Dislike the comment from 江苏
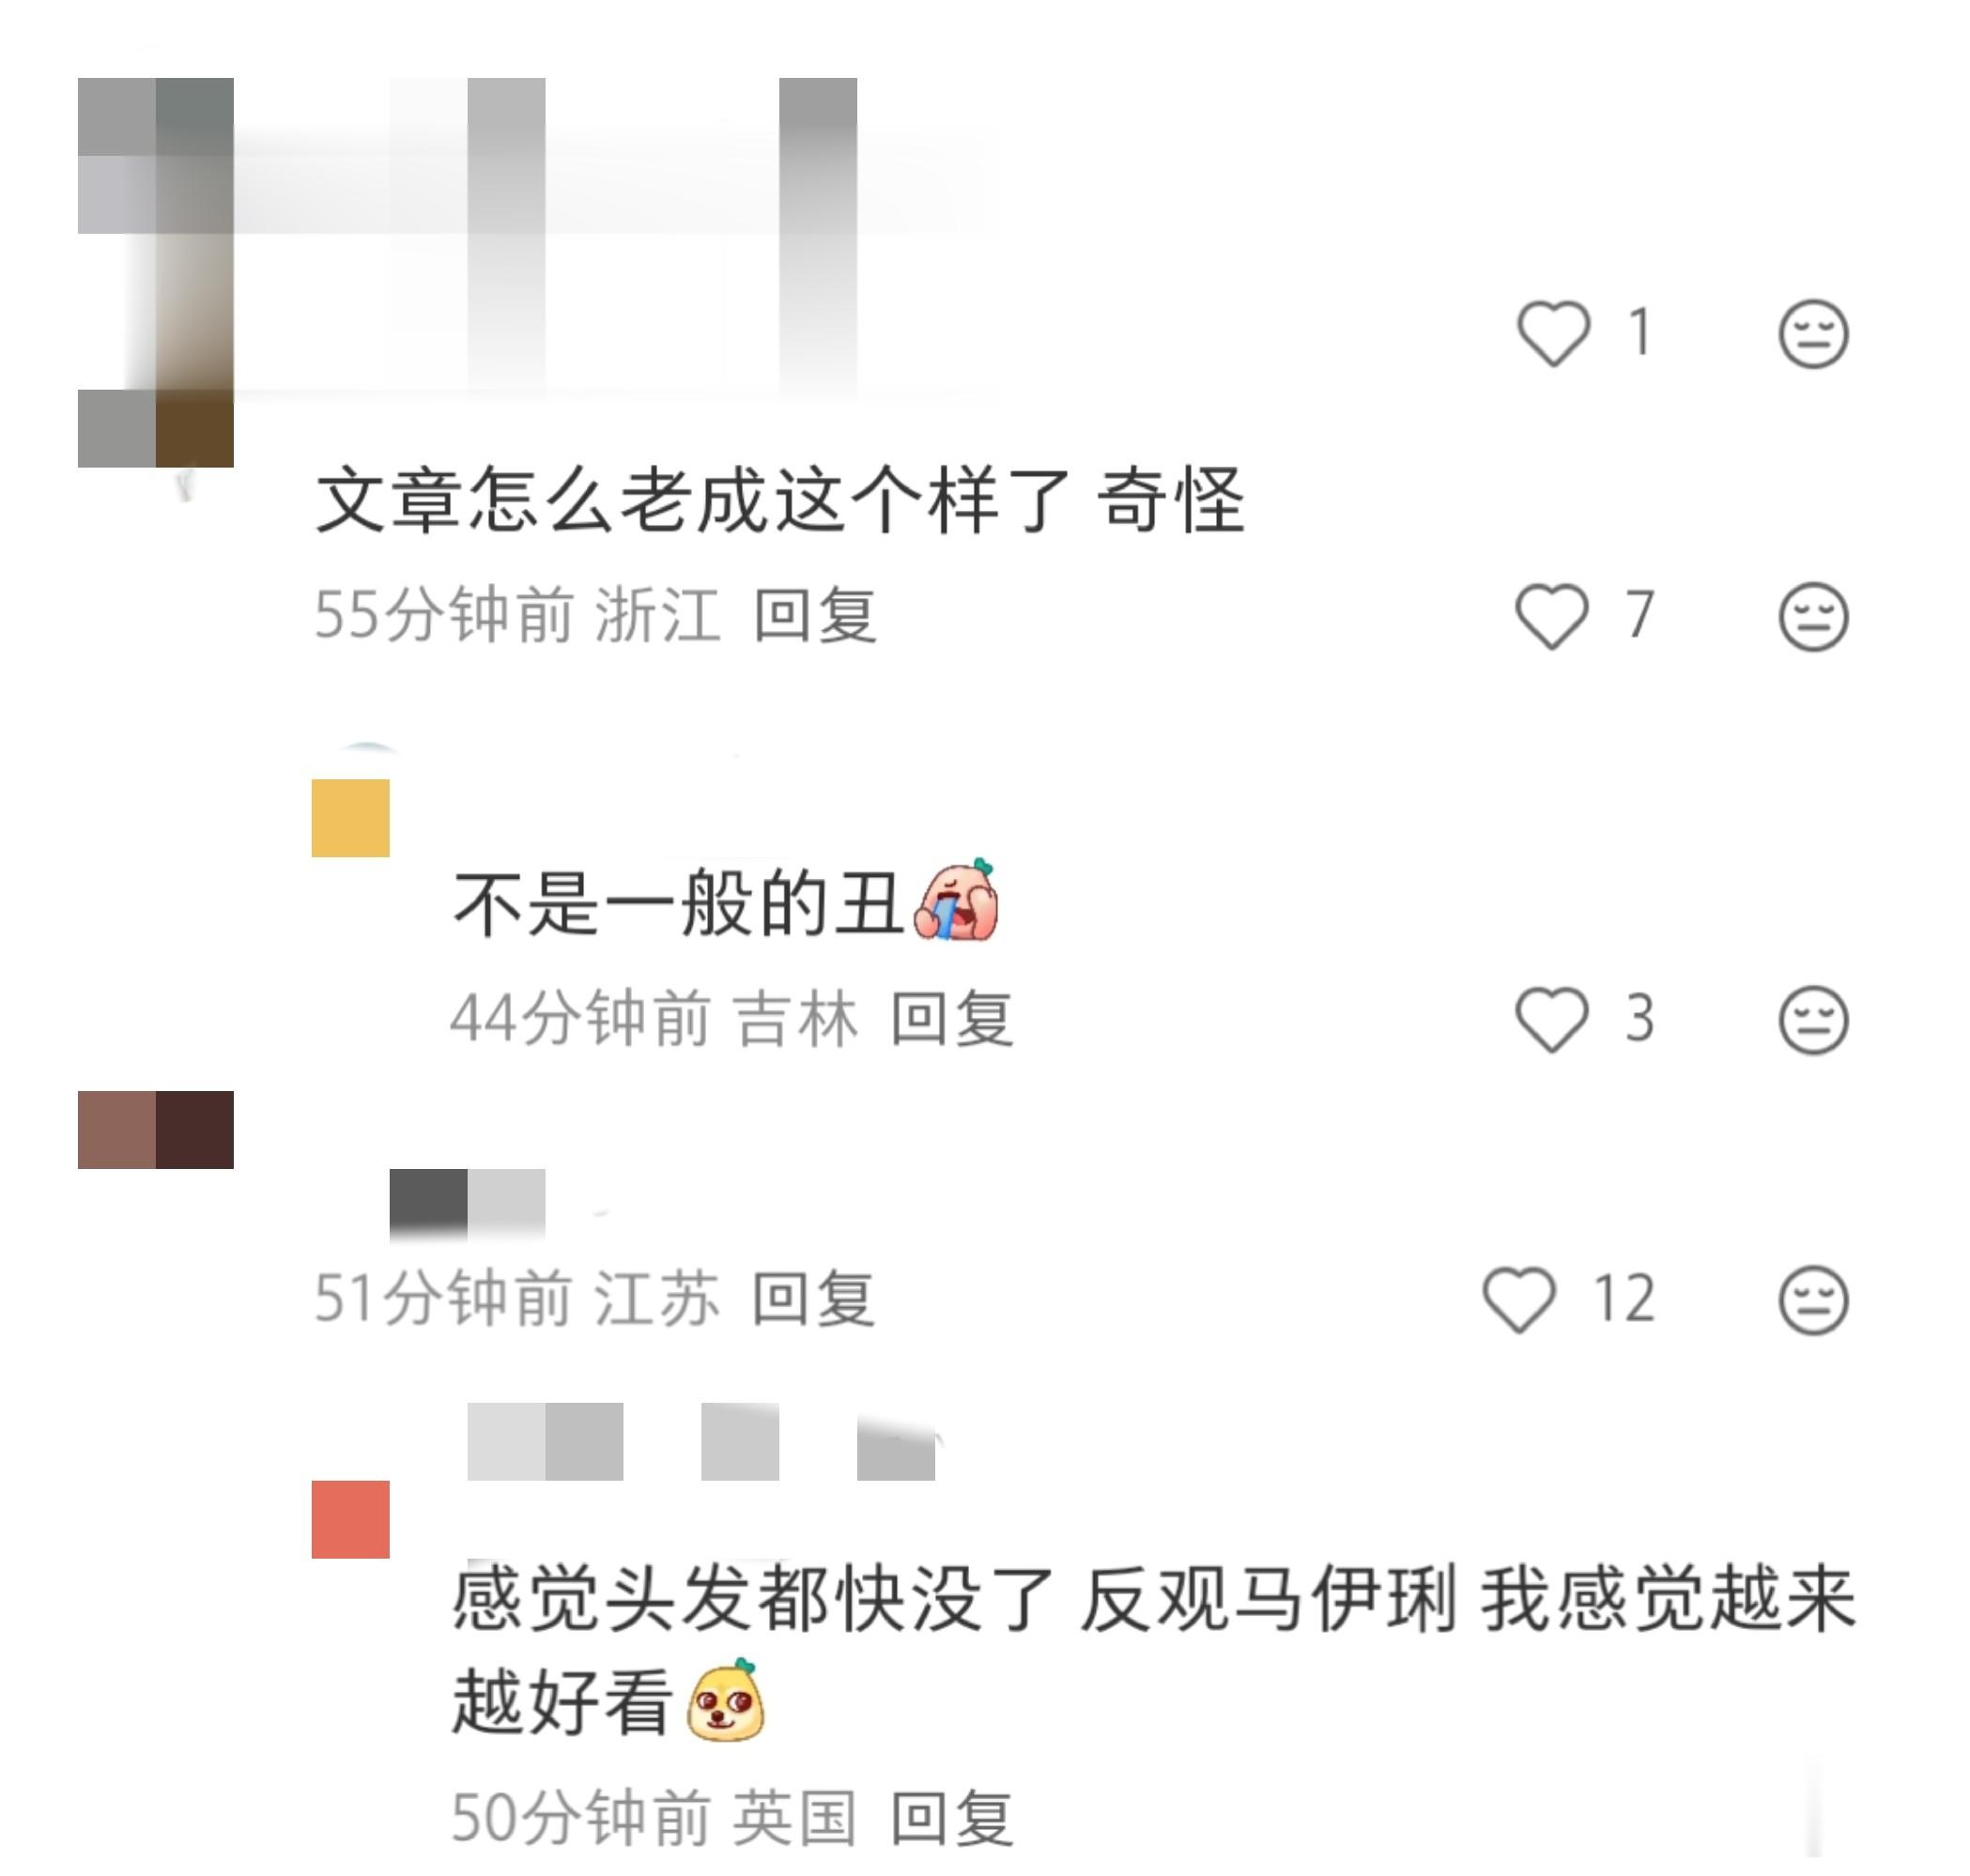1970x1876 pixels. click(x=1813, y=1300)
